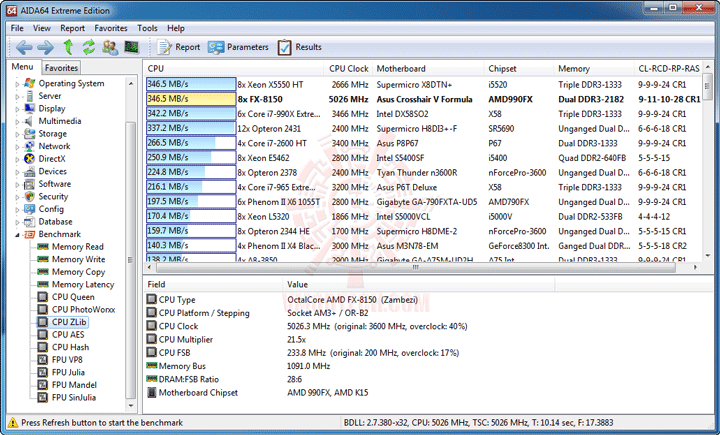Open the users toolbar icon

click(110, 47)
